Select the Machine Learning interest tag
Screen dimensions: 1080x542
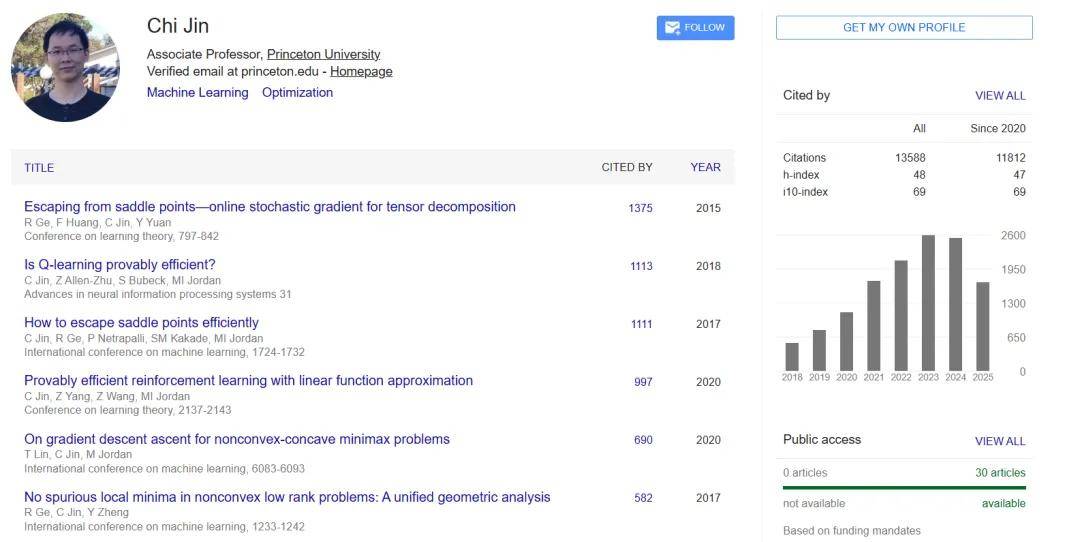[197, 92]
